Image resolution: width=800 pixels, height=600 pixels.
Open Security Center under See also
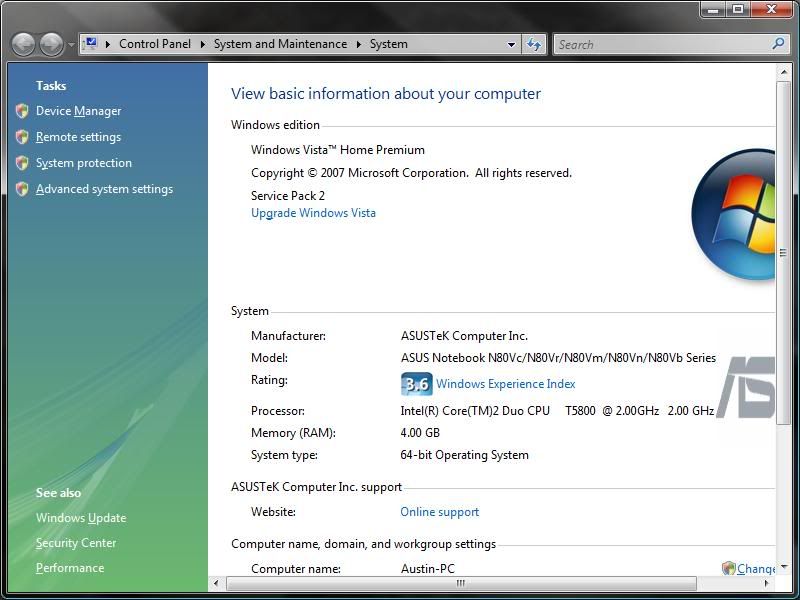coord(76,543)
